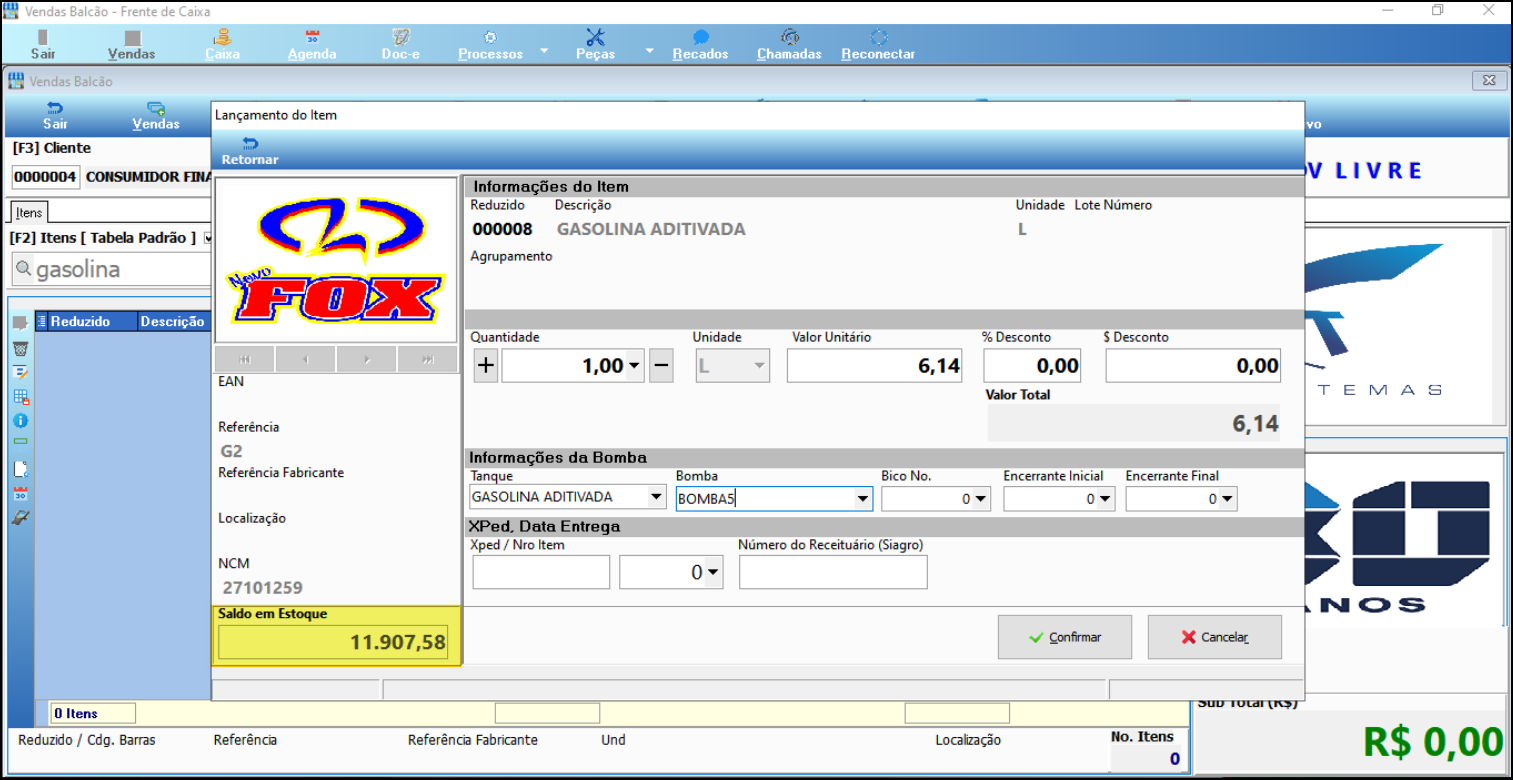Click the document page sidebar icon
This screenshot has width=1513, height=780.
[20, 468]
